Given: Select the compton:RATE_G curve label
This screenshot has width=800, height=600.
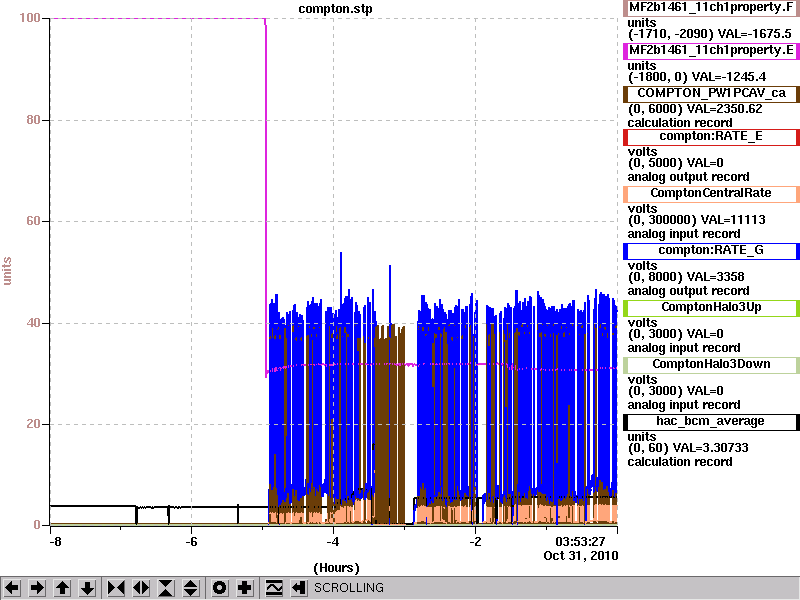Looking at the screenshot, I should click(x=711, y=251).
